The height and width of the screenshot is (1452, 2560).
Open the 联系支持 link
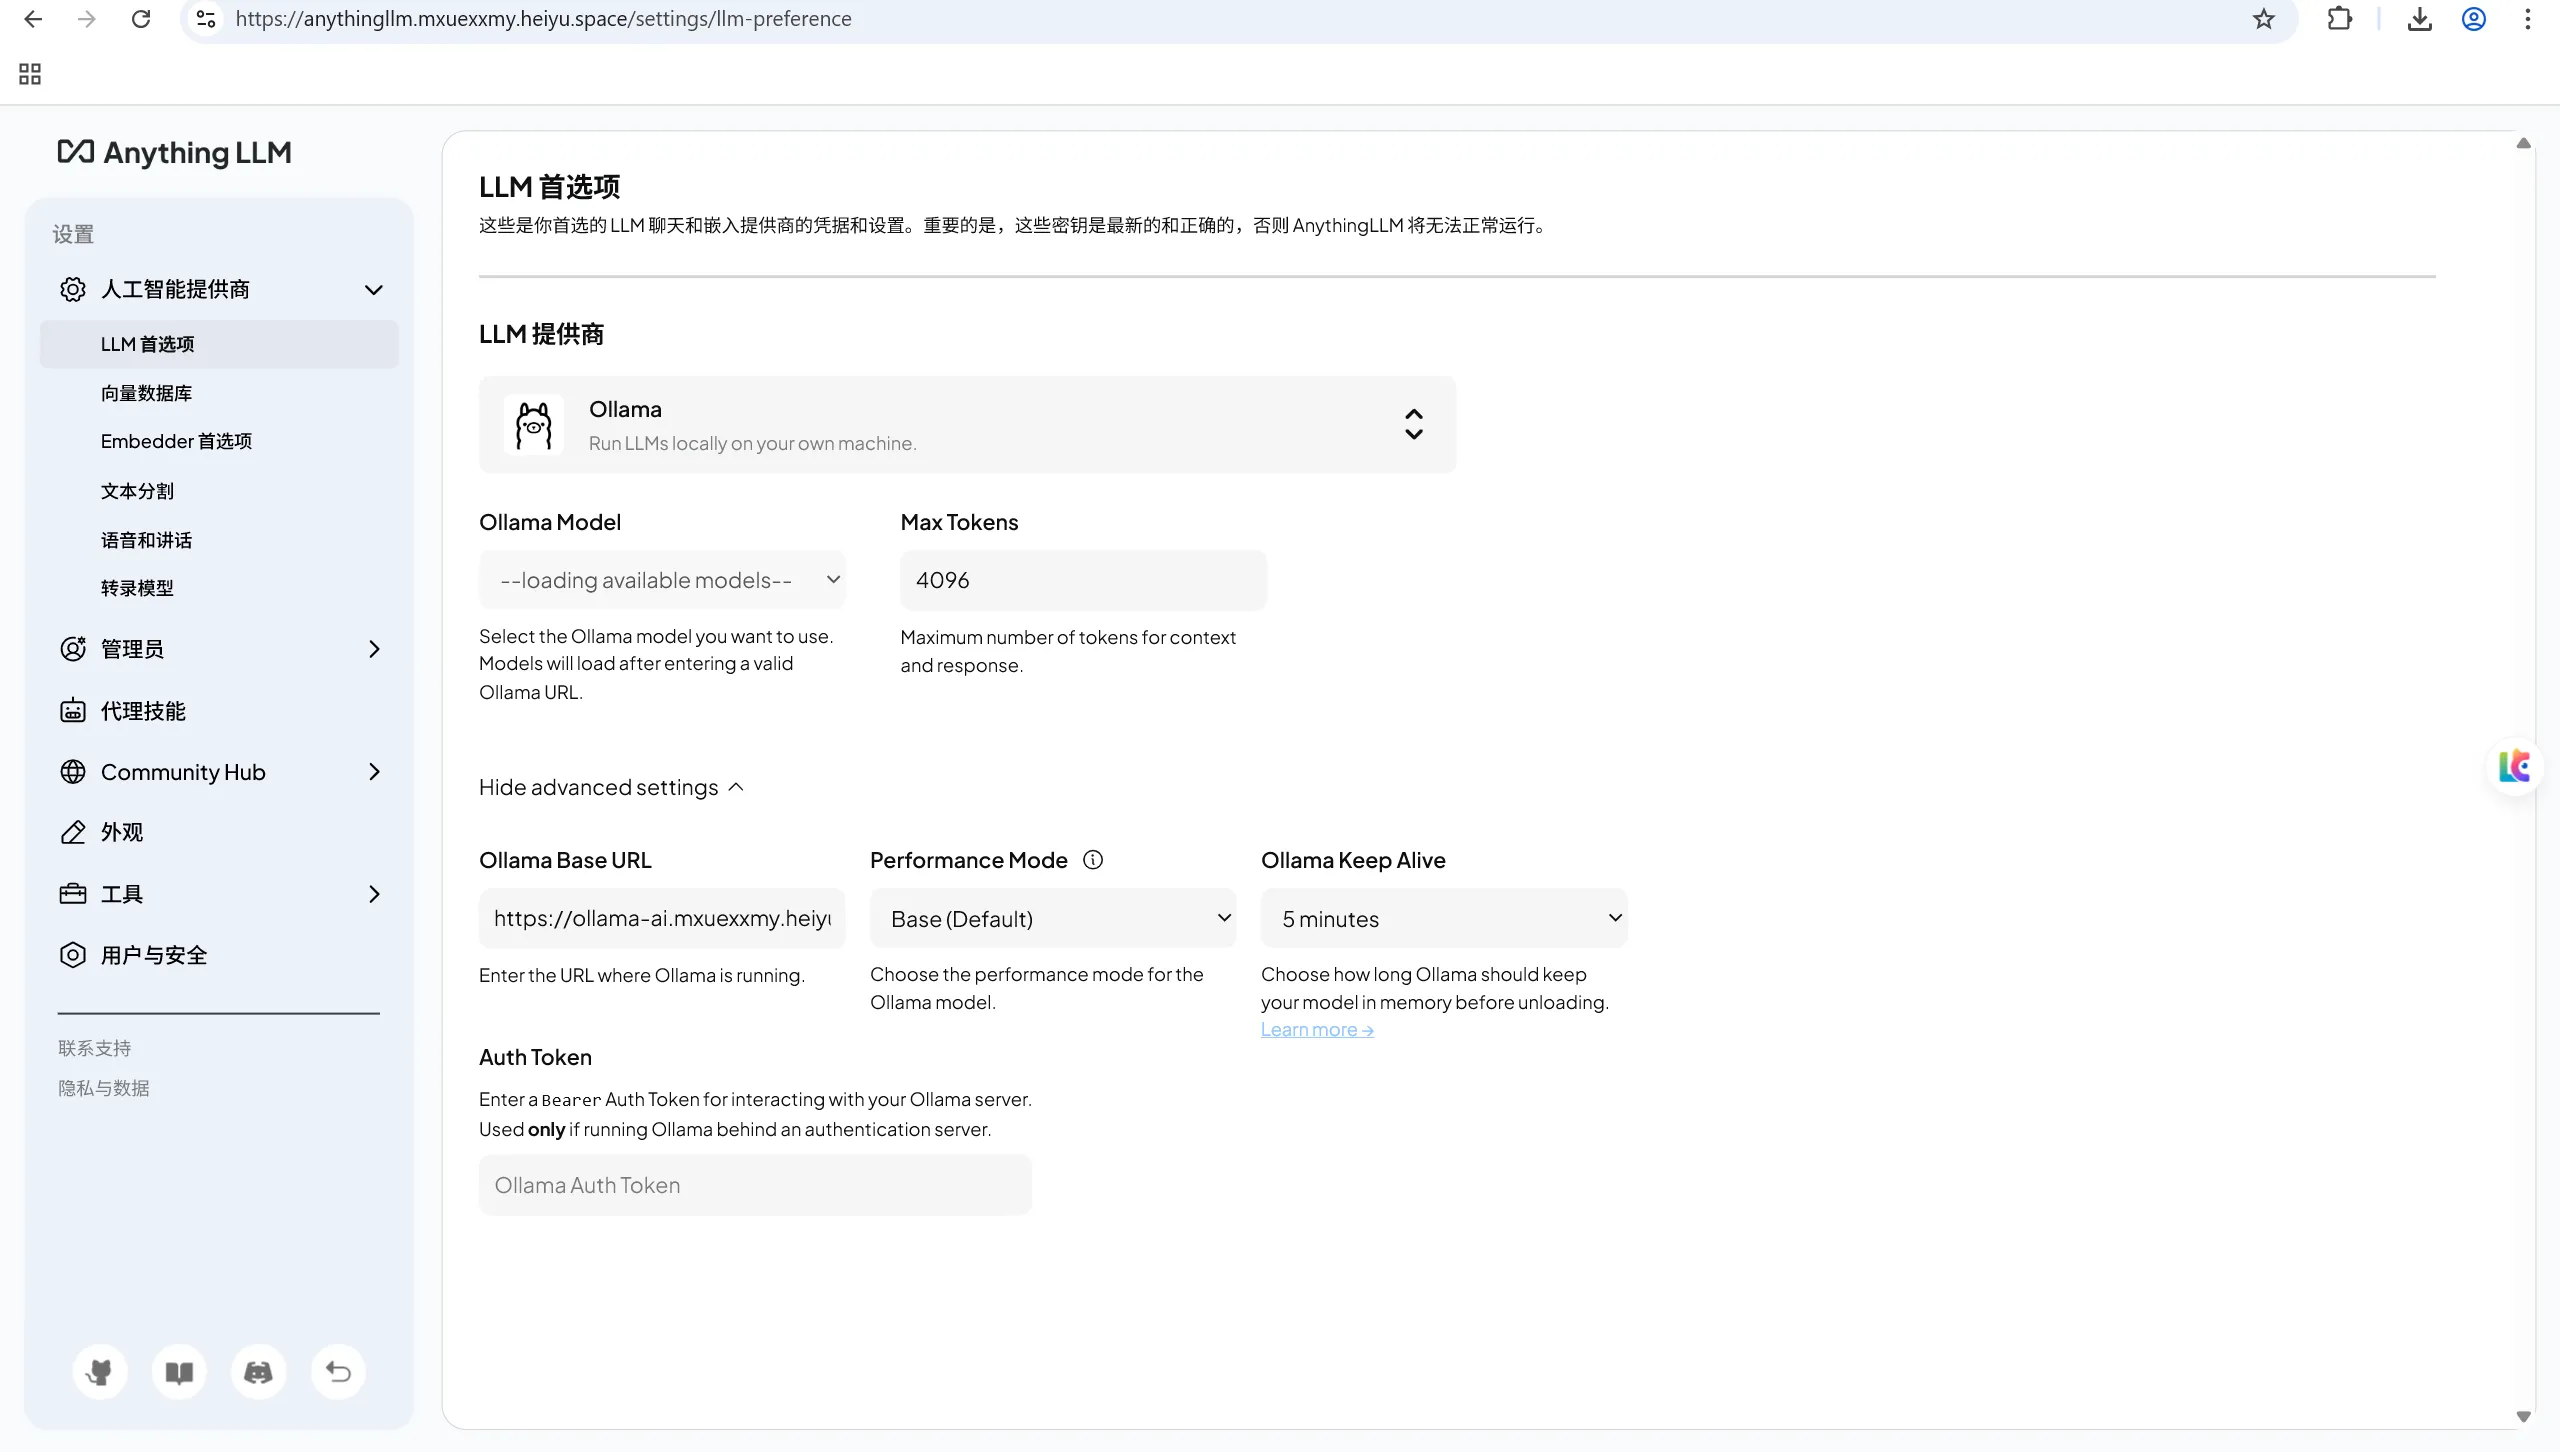[95, 1048]
